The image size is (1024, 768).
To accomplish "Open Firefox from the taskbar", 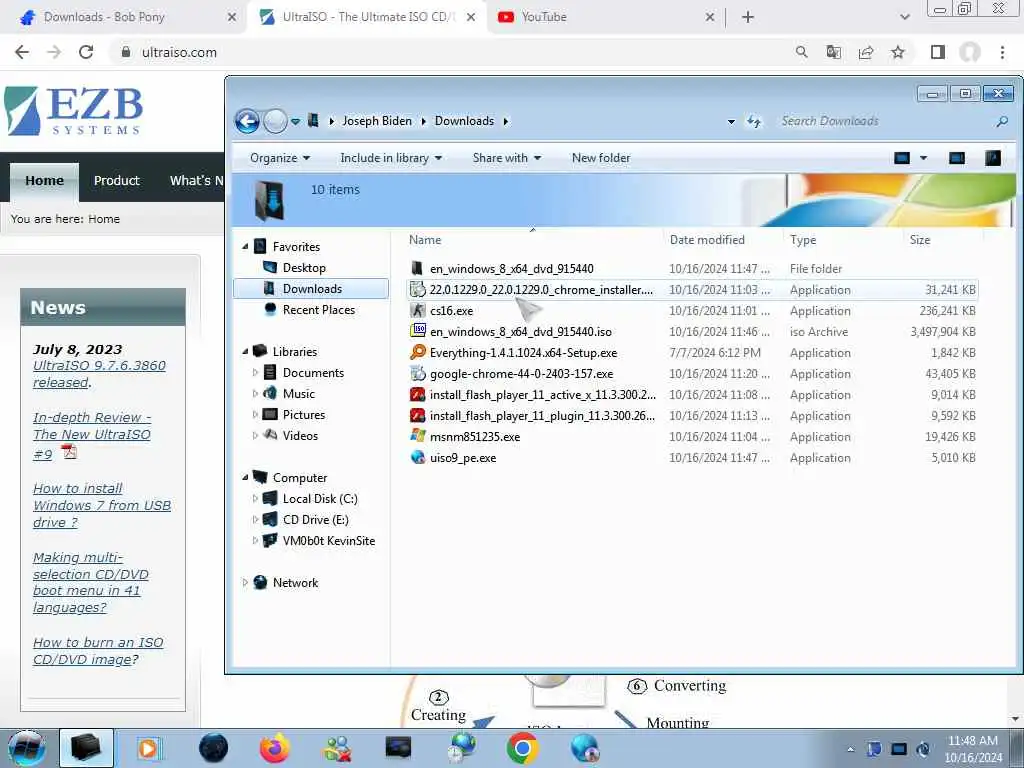I will pos(274,748).
